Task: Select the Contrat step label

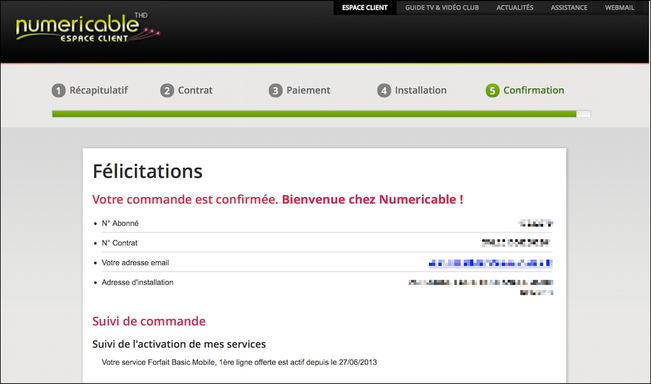Action: point(195,90)
